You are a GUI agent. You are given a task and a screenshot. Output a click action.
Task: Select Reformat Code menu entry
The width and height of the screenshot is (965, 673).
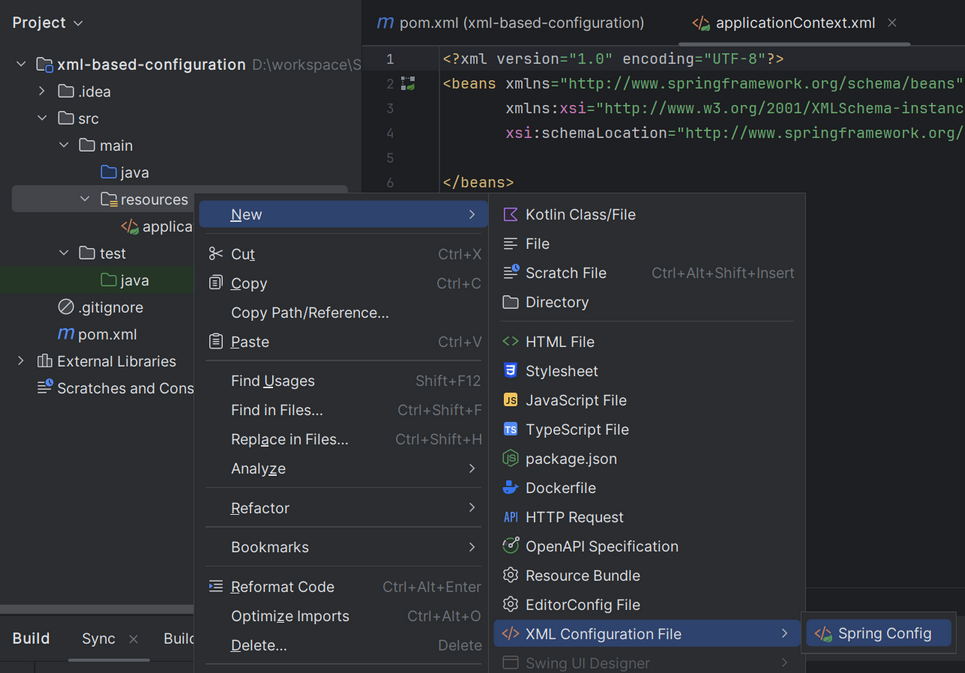[282, 587]
